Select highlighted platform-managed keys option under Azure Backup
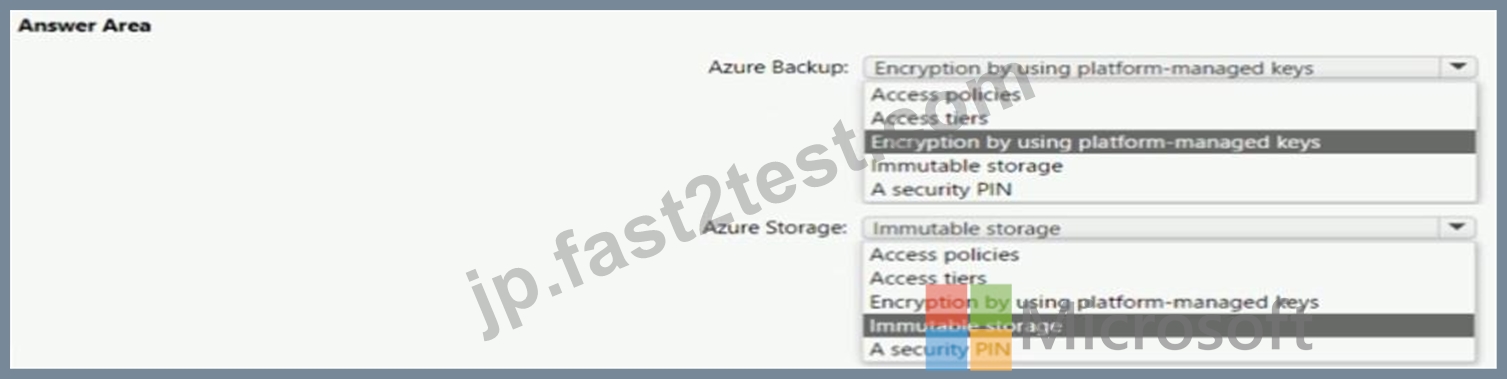 point(1169,142)
